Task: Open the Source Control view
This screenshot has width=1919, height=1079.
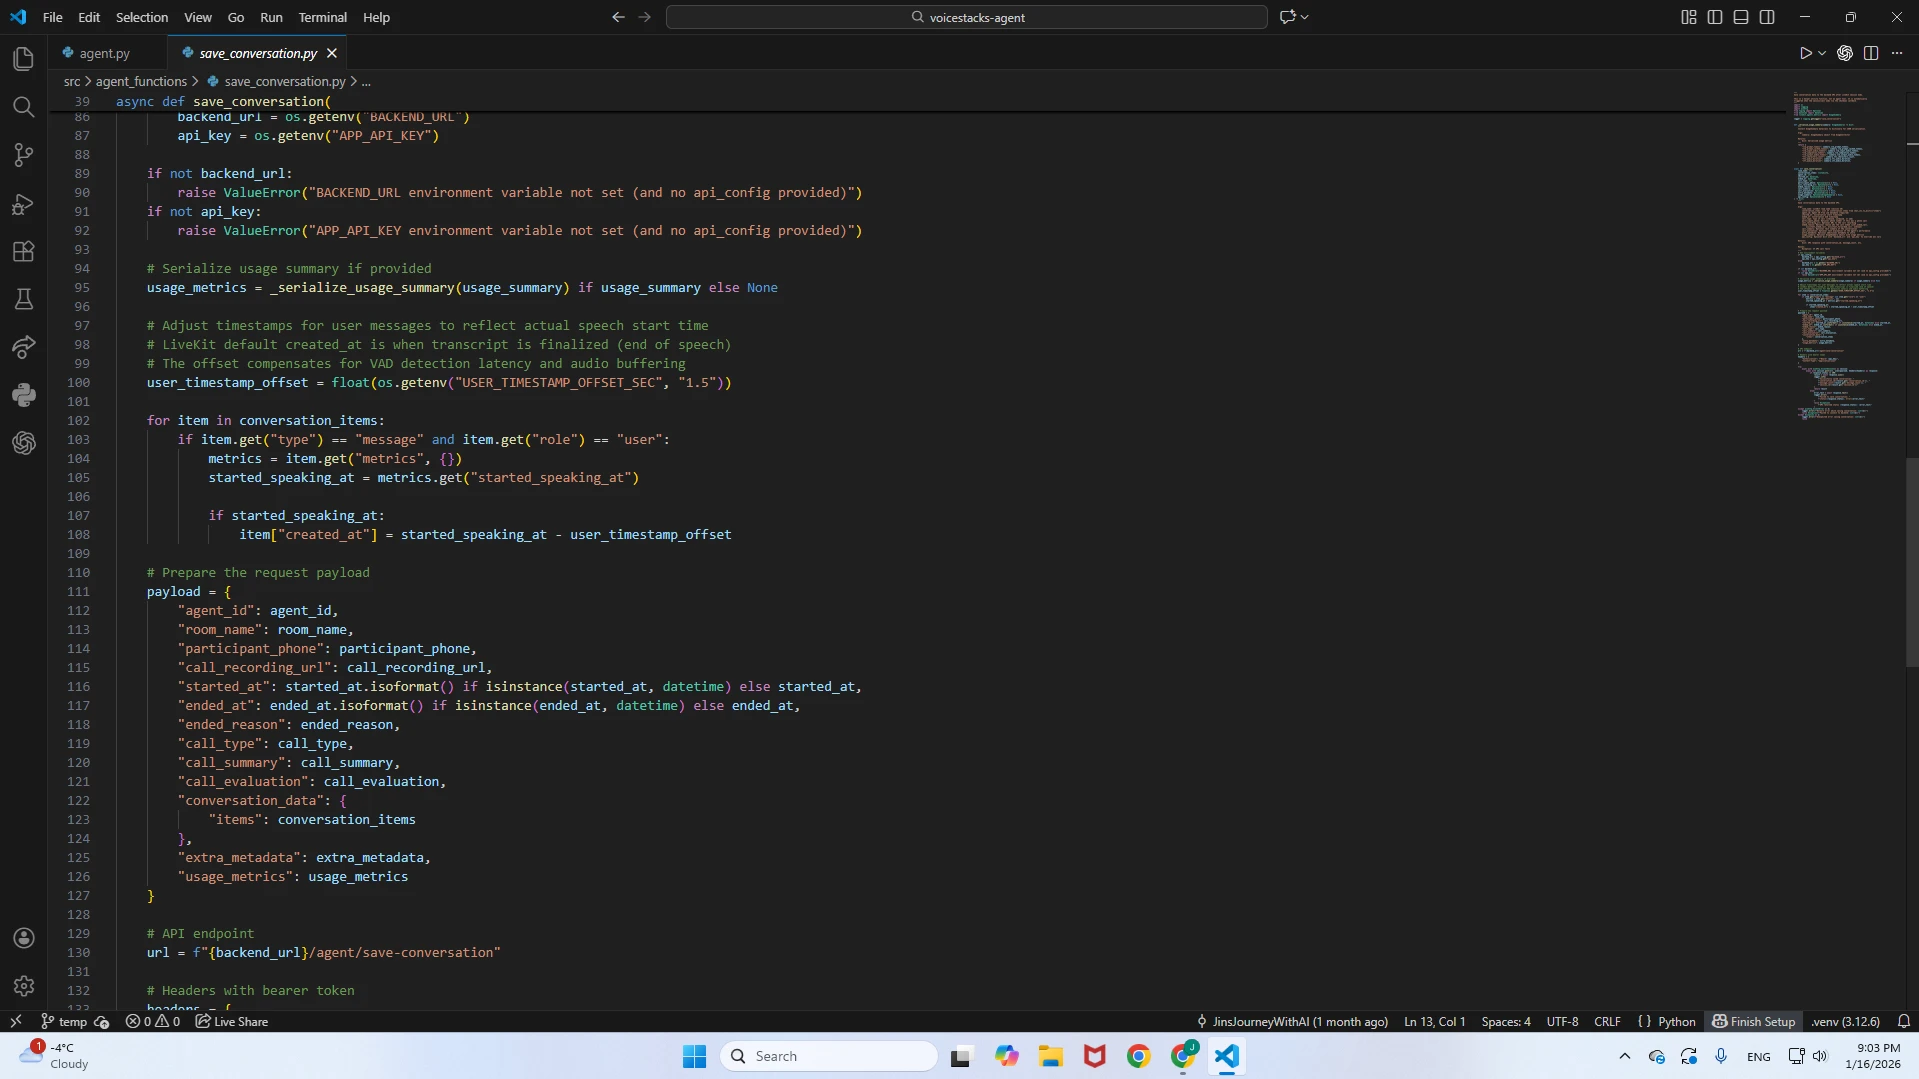Action: pyautogui.click(x=24, y=155)
